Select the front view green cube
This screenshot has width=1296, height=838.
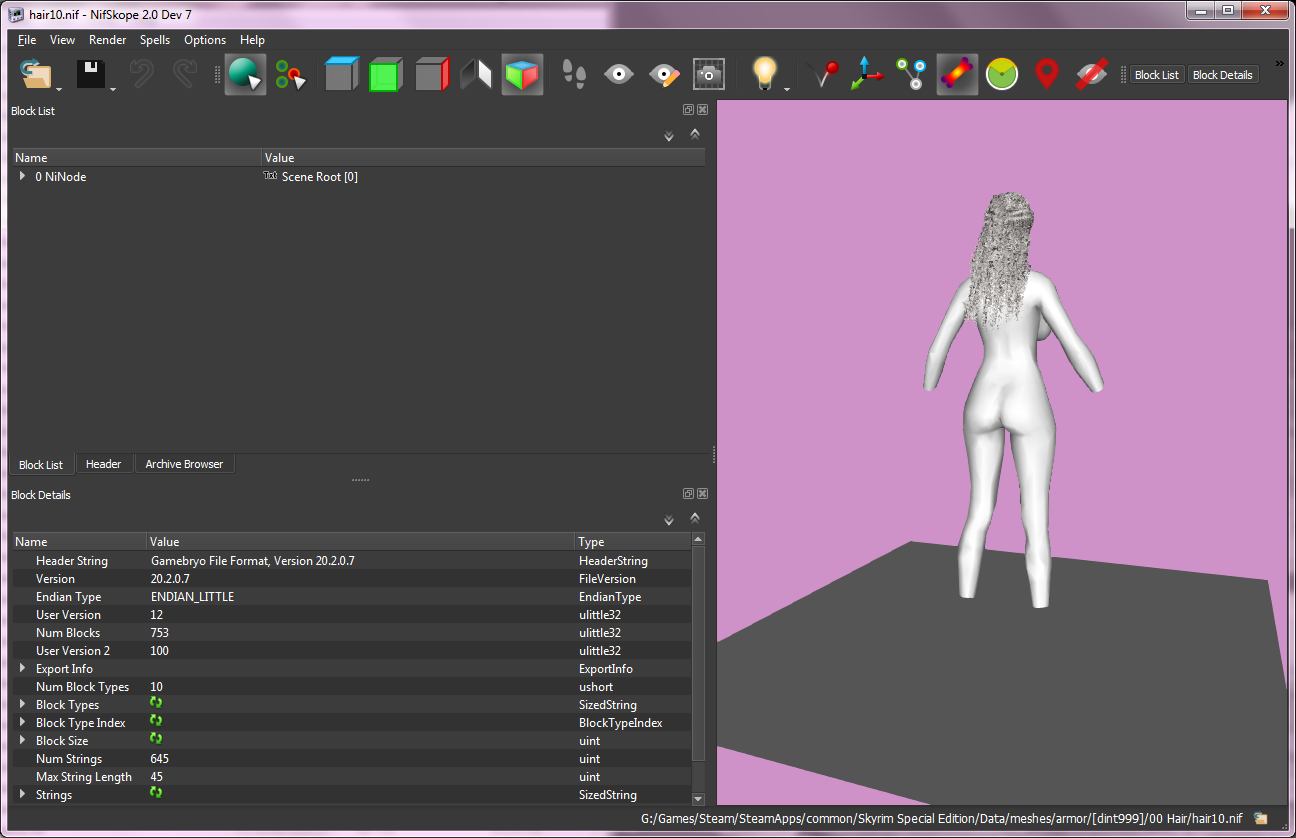coord(385,75)
